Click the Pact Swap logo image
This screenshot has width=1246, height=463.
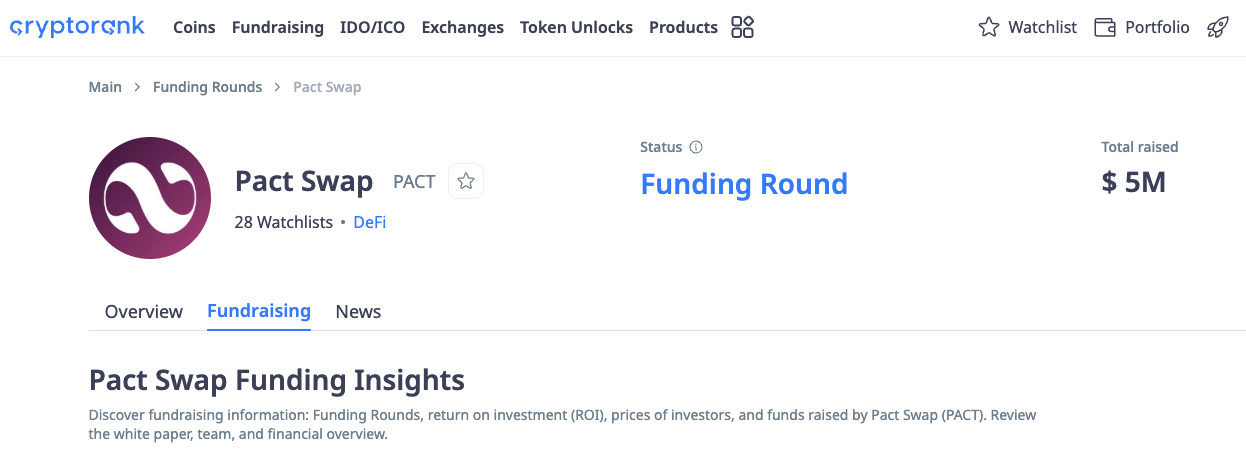pyautogui.click(x=150, y=198)
